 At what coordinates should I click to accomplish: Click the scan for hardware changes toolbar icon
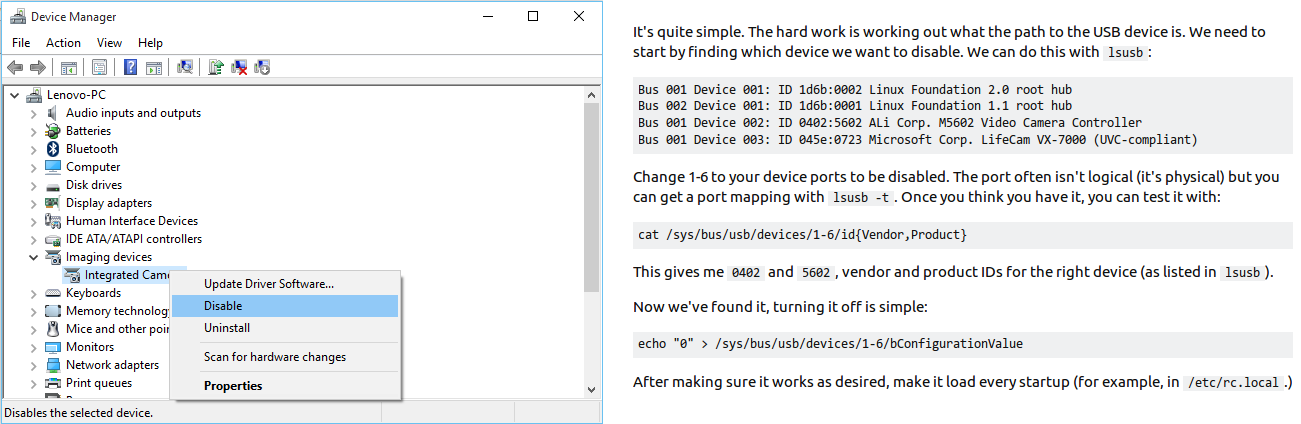pyautogui.click(x=185, y=68)
